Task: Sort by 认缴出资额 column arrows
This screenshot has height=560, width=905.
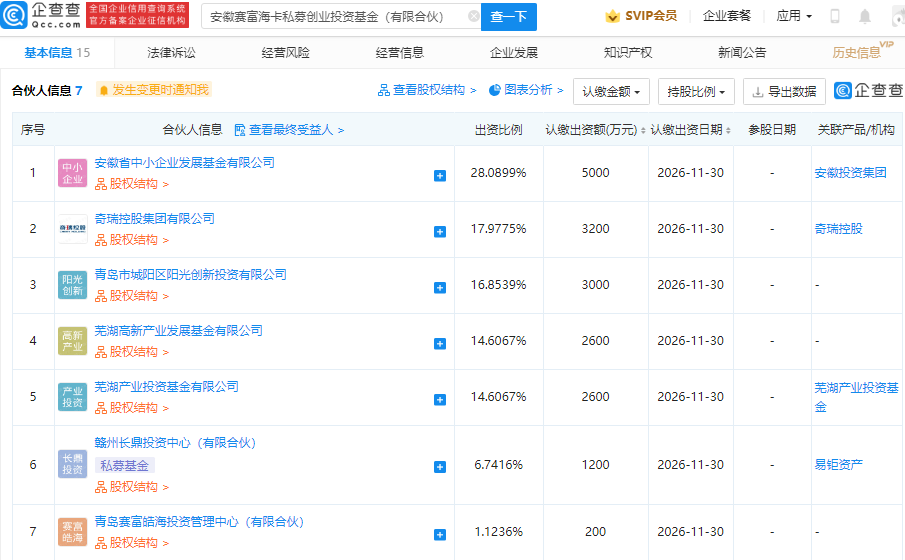Action: (643, 130)
